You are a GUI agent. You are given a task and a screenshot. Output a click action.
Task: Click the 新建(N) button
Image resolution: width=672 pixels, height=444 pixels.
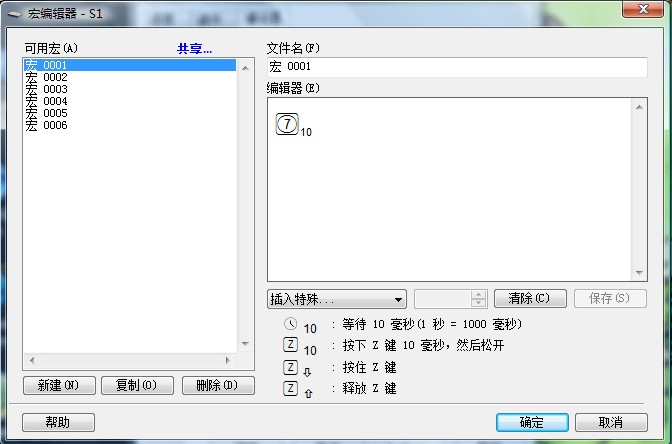[x=59, y=385]
